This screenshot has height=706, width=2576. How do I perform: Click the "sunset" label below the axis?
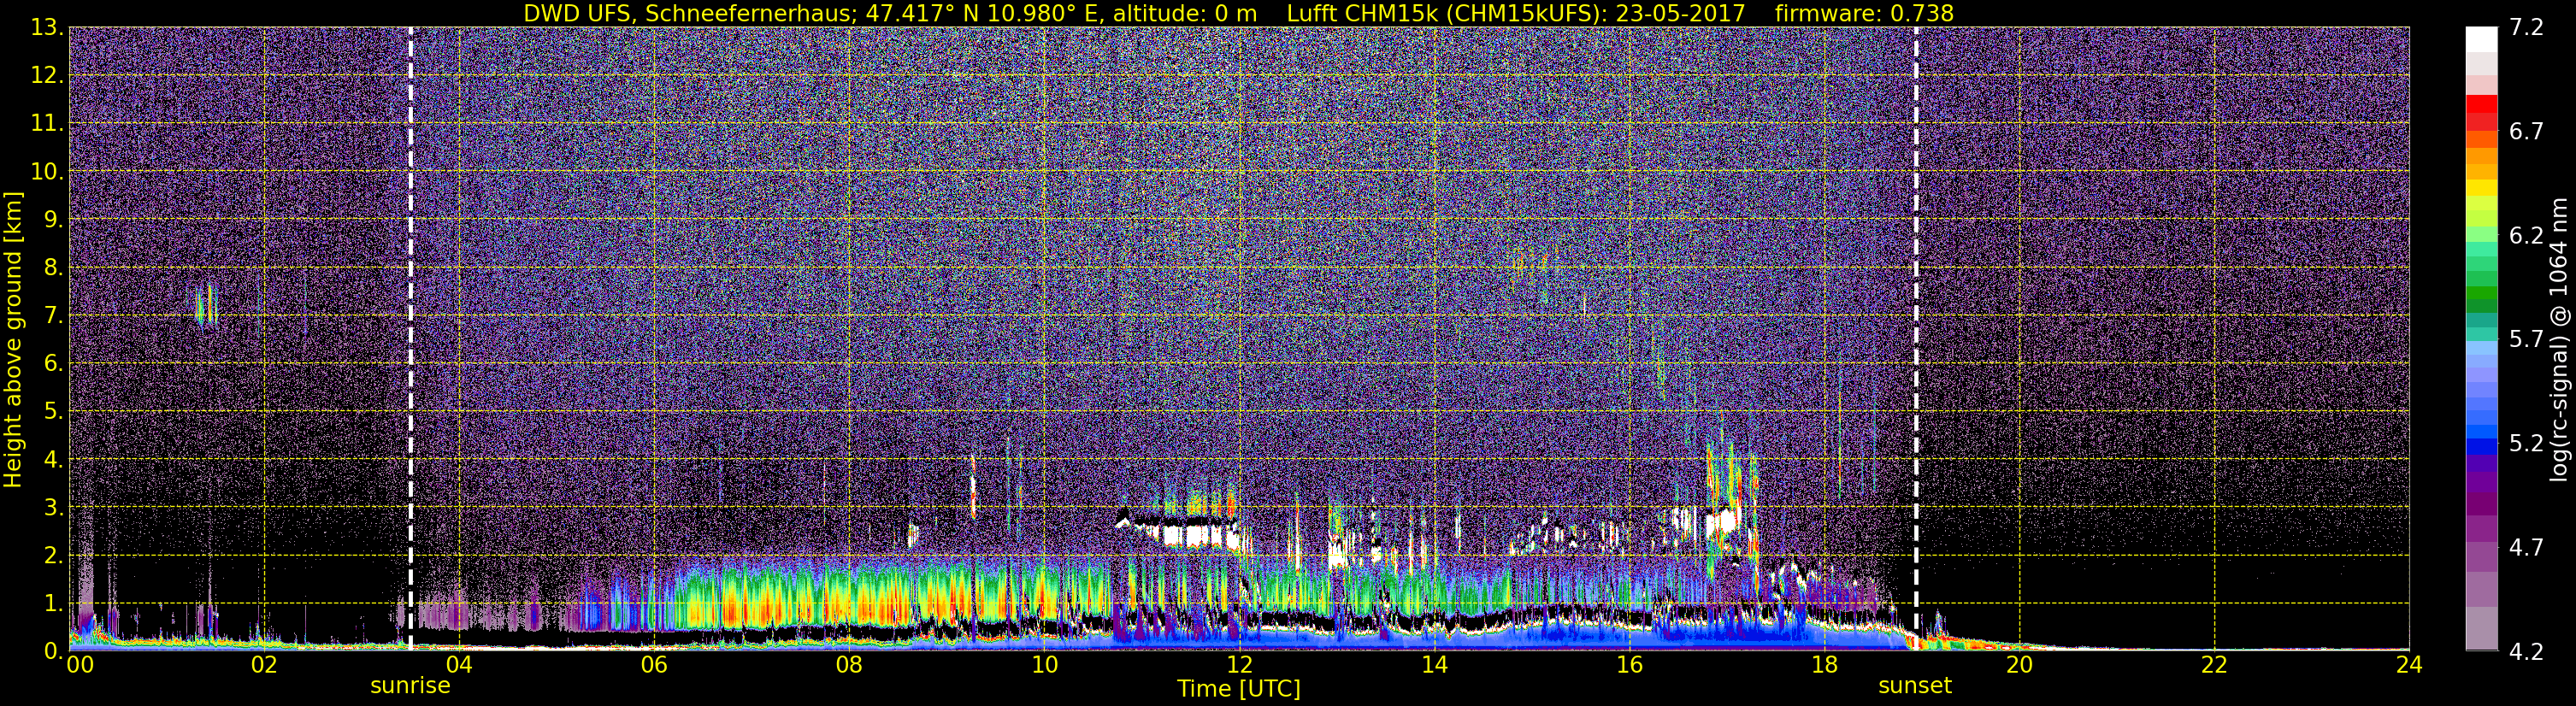coord(1915,686)
